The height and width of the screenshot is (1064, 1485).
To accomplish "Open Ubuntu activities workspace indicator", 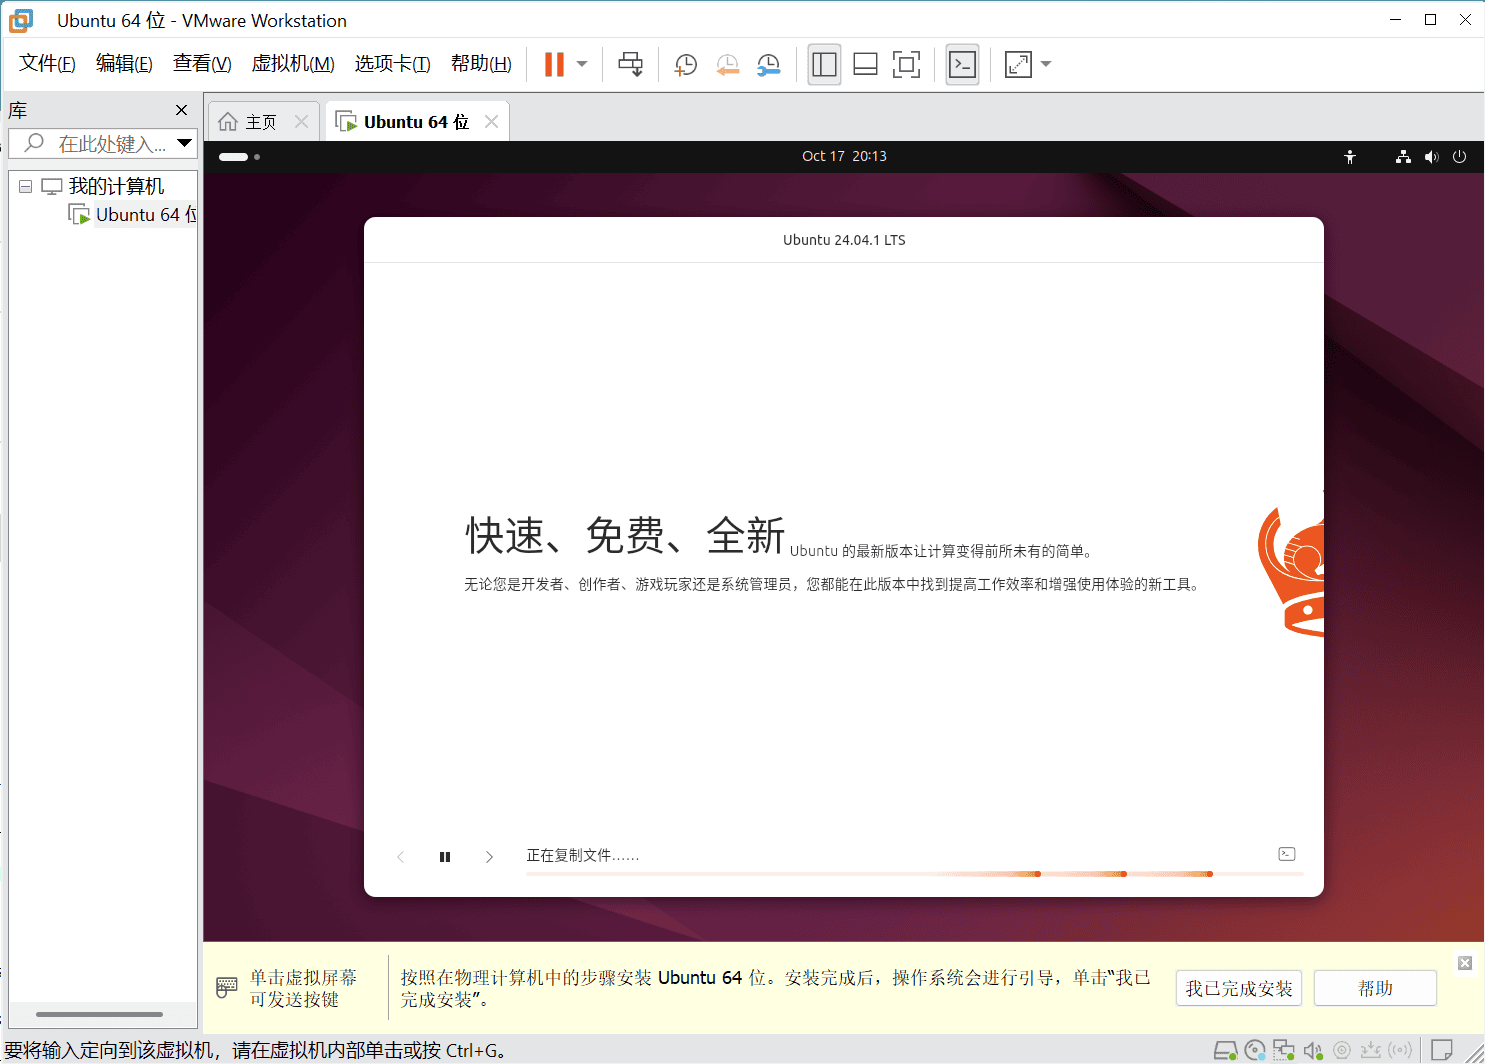I will coord(239,157).
